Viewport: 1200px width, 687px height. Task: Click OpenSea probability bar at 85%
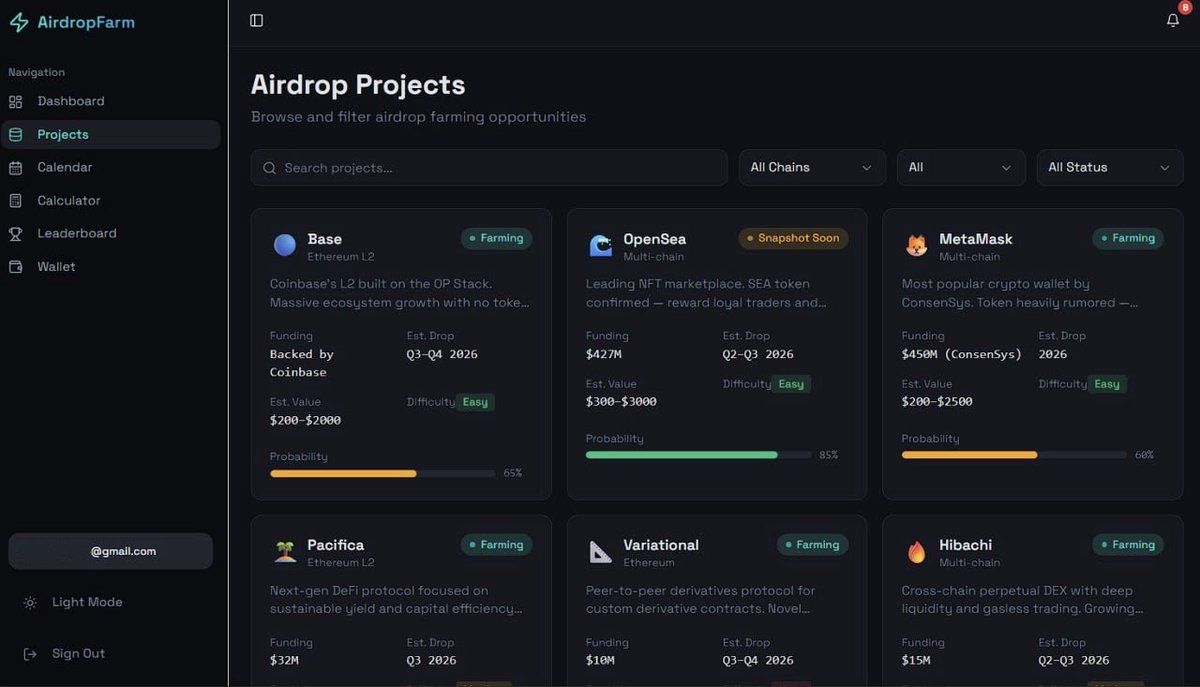[x=699, y=455]
